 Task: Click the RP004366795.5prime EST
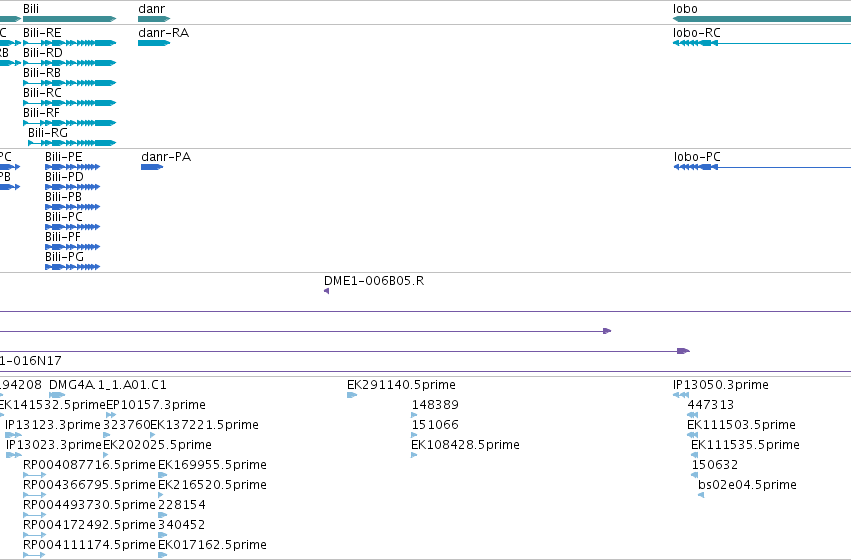coord(35,495)
